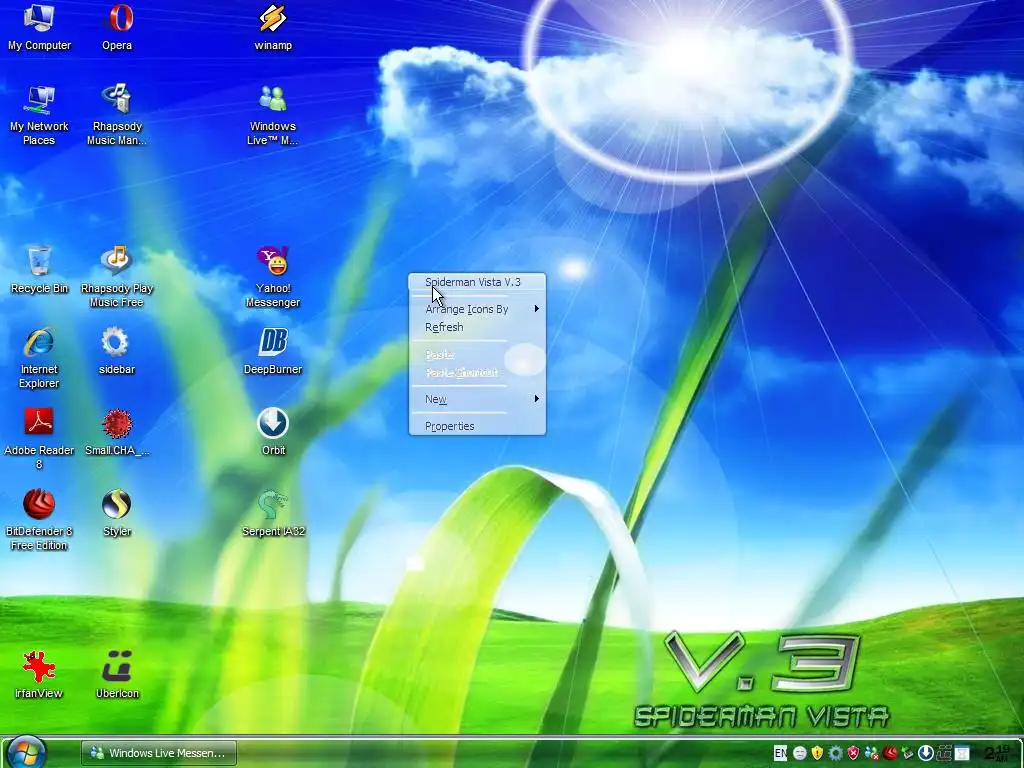This screenshot has width=1024, height=768.
Task: Click the EN language indicator in tray
Action: (x=780, y=753)
